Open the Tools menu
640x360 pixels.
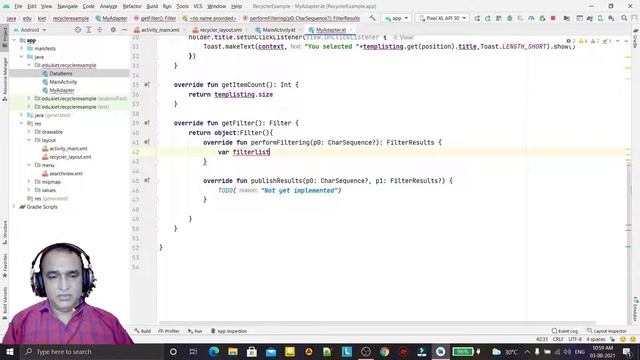(x=182, y=6)
